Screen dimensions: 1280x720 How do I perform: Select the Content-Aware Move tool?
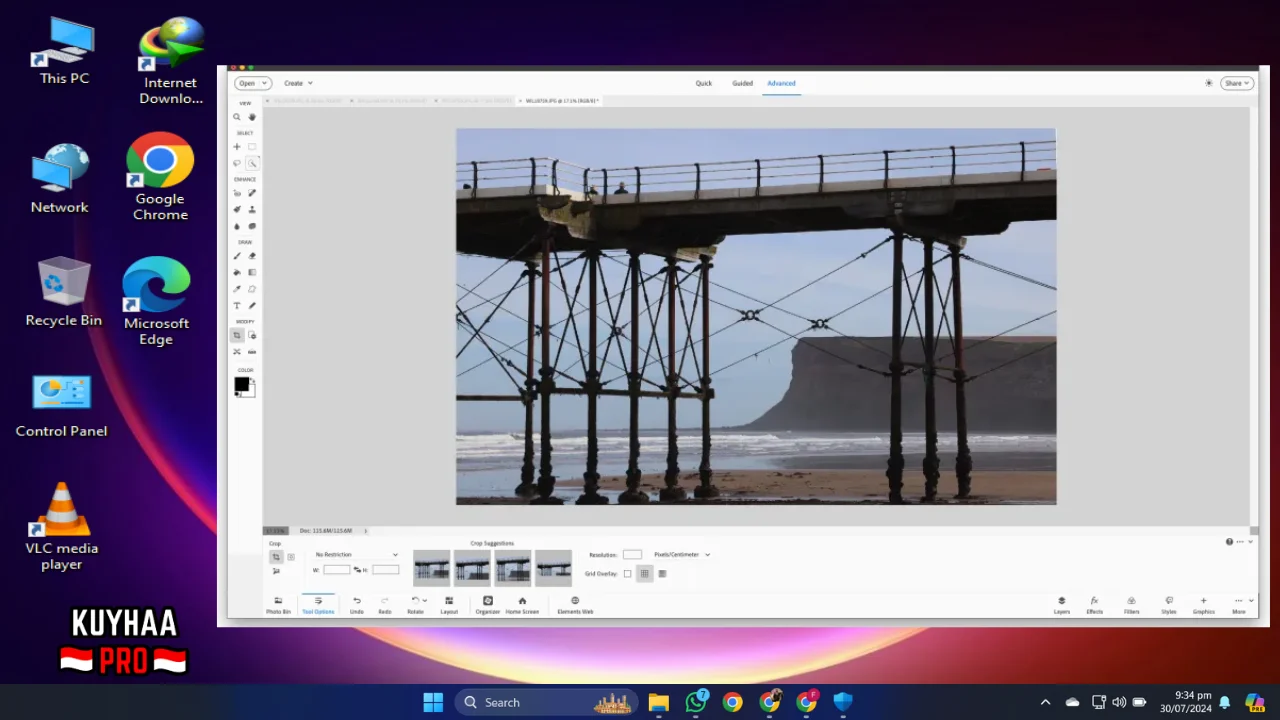point(237,352)
